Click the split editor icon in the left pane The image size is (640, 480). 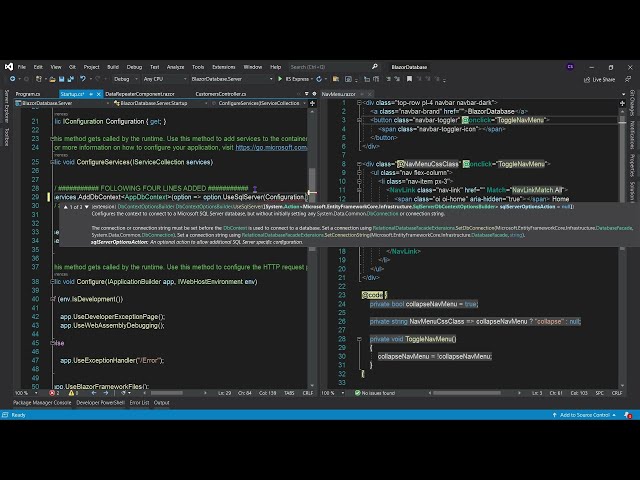[312, 103]
